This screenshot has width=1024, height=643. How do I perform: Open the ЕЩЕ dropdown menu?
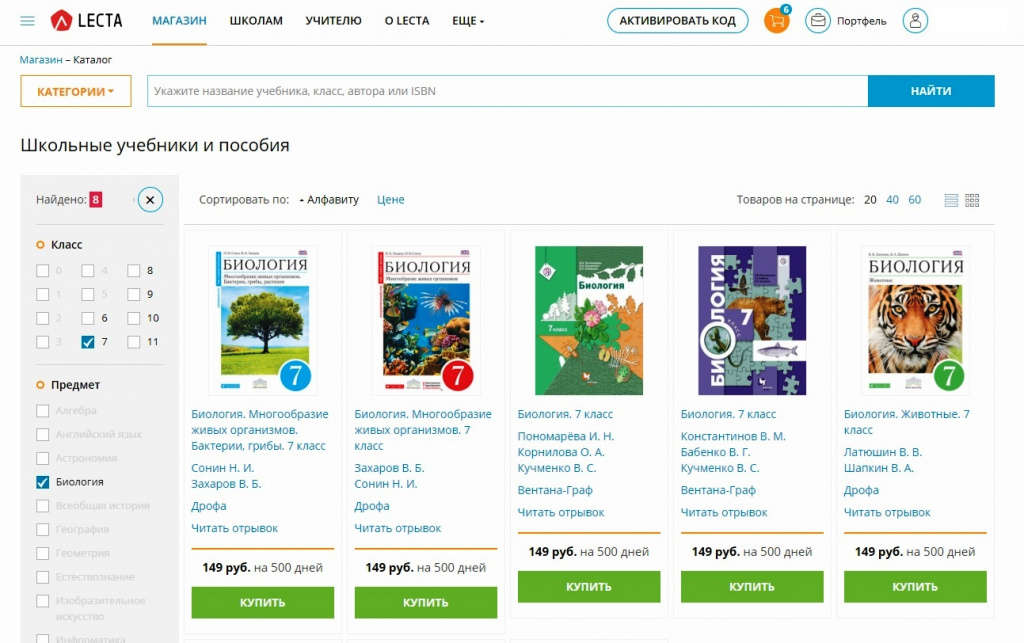click(468, 21)
